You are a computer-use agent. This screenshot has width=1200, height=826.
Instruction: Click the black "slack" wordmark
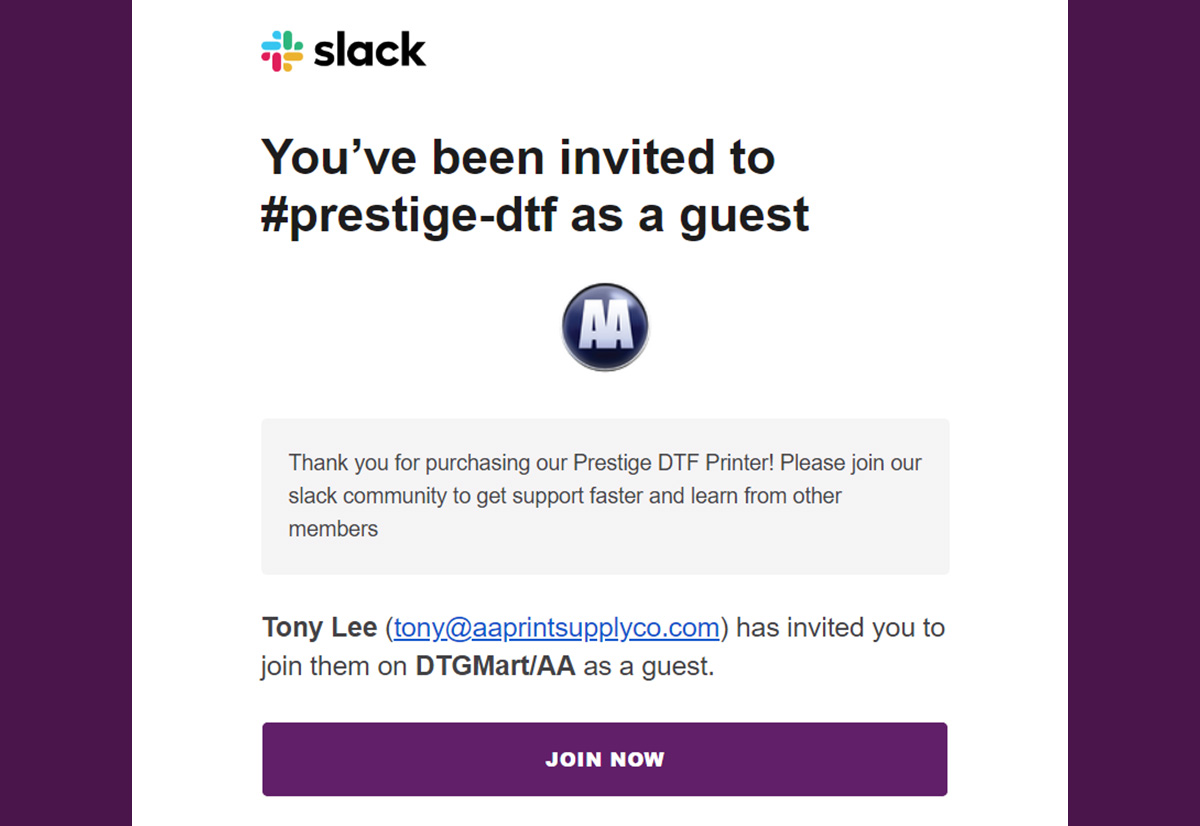pos(370,51)
